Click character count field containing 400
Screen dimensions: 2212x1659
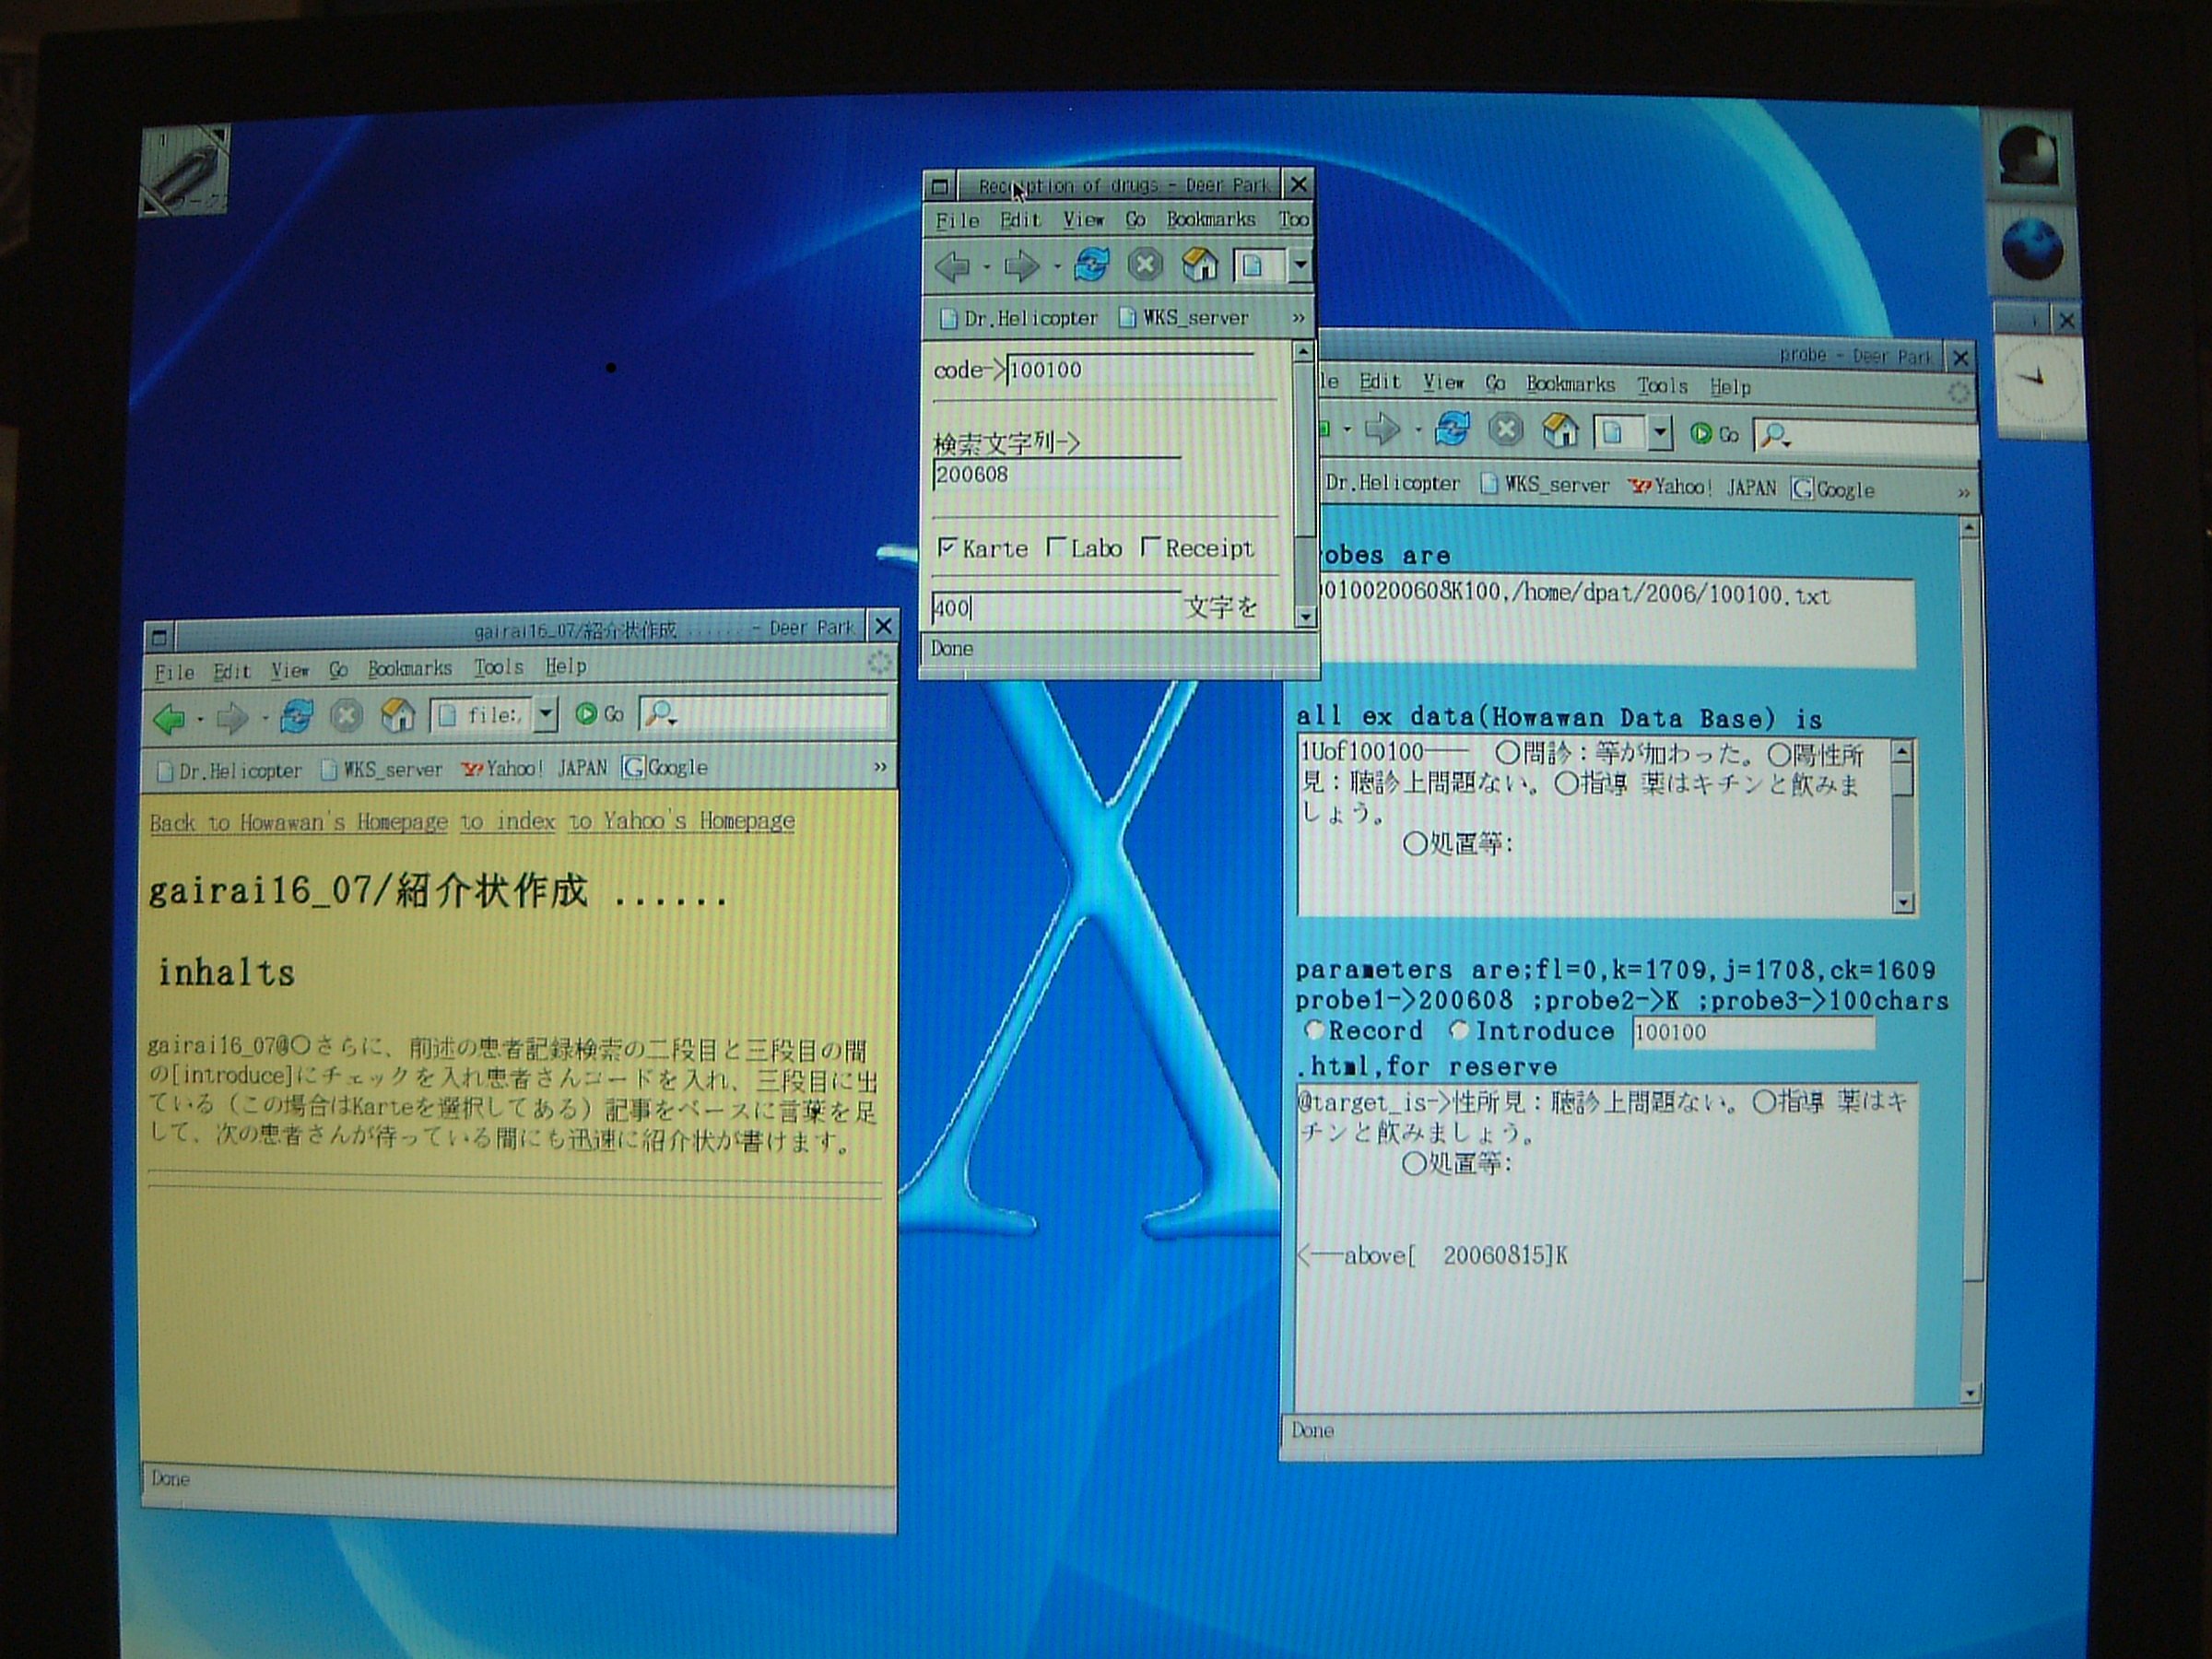(x=1056, y=607)
